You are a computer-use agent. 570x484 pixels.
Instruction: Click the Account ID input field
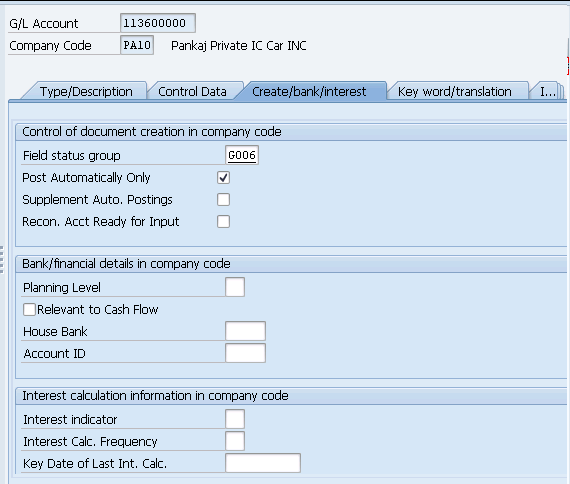245,353
